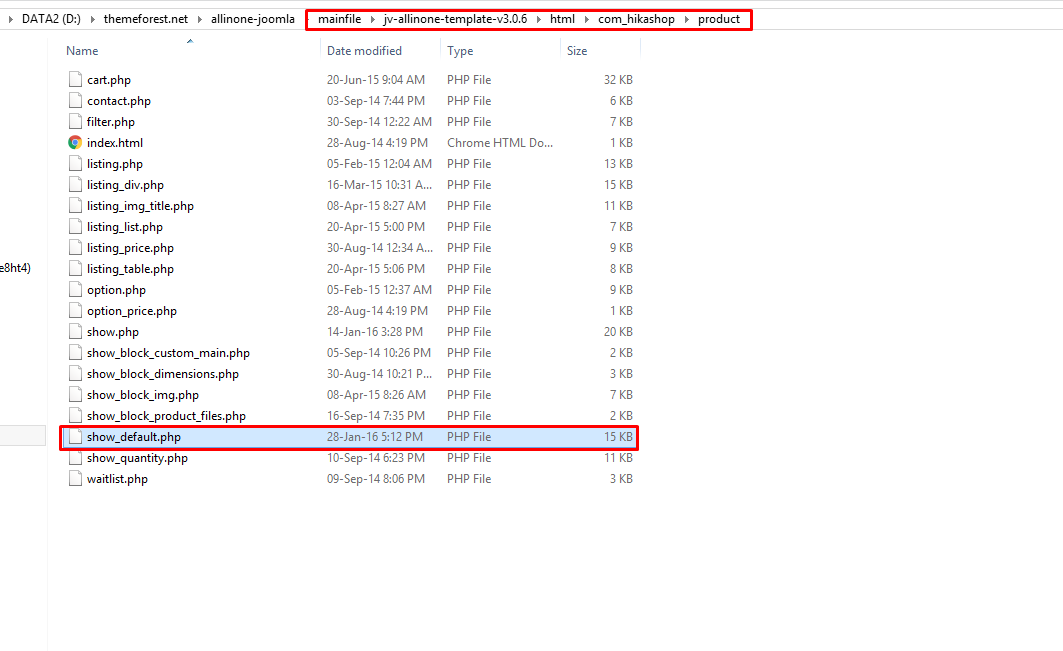Click the listing_img_title.php file icon
Viewport: 1063px width, 651px height.
point(75,205)
